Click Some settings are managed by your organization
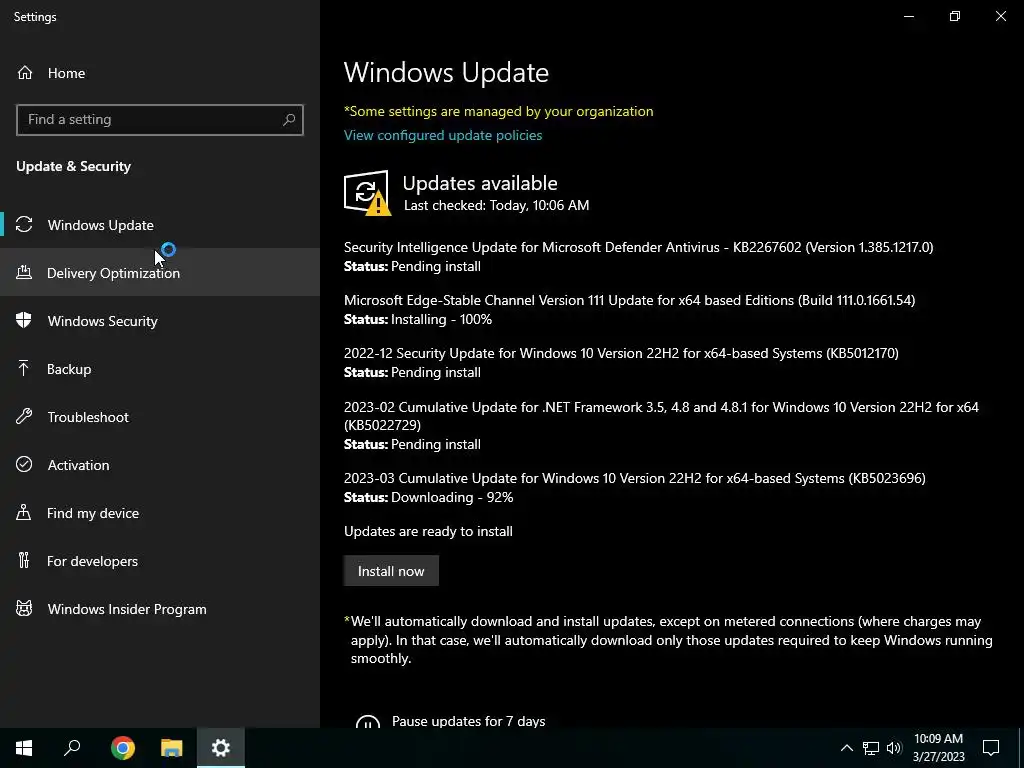The height and width of the screenshot is (768, 1024). (x=498, y=111)
